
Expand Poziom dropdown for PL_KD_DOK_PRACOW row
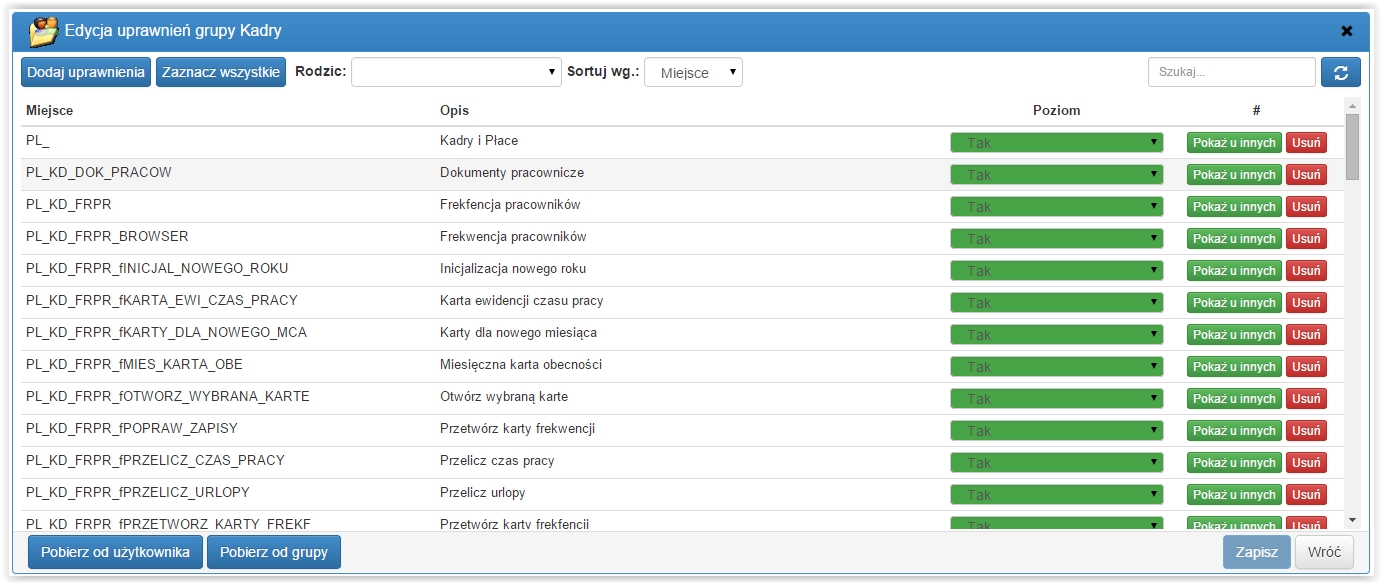click(1056, 175)
